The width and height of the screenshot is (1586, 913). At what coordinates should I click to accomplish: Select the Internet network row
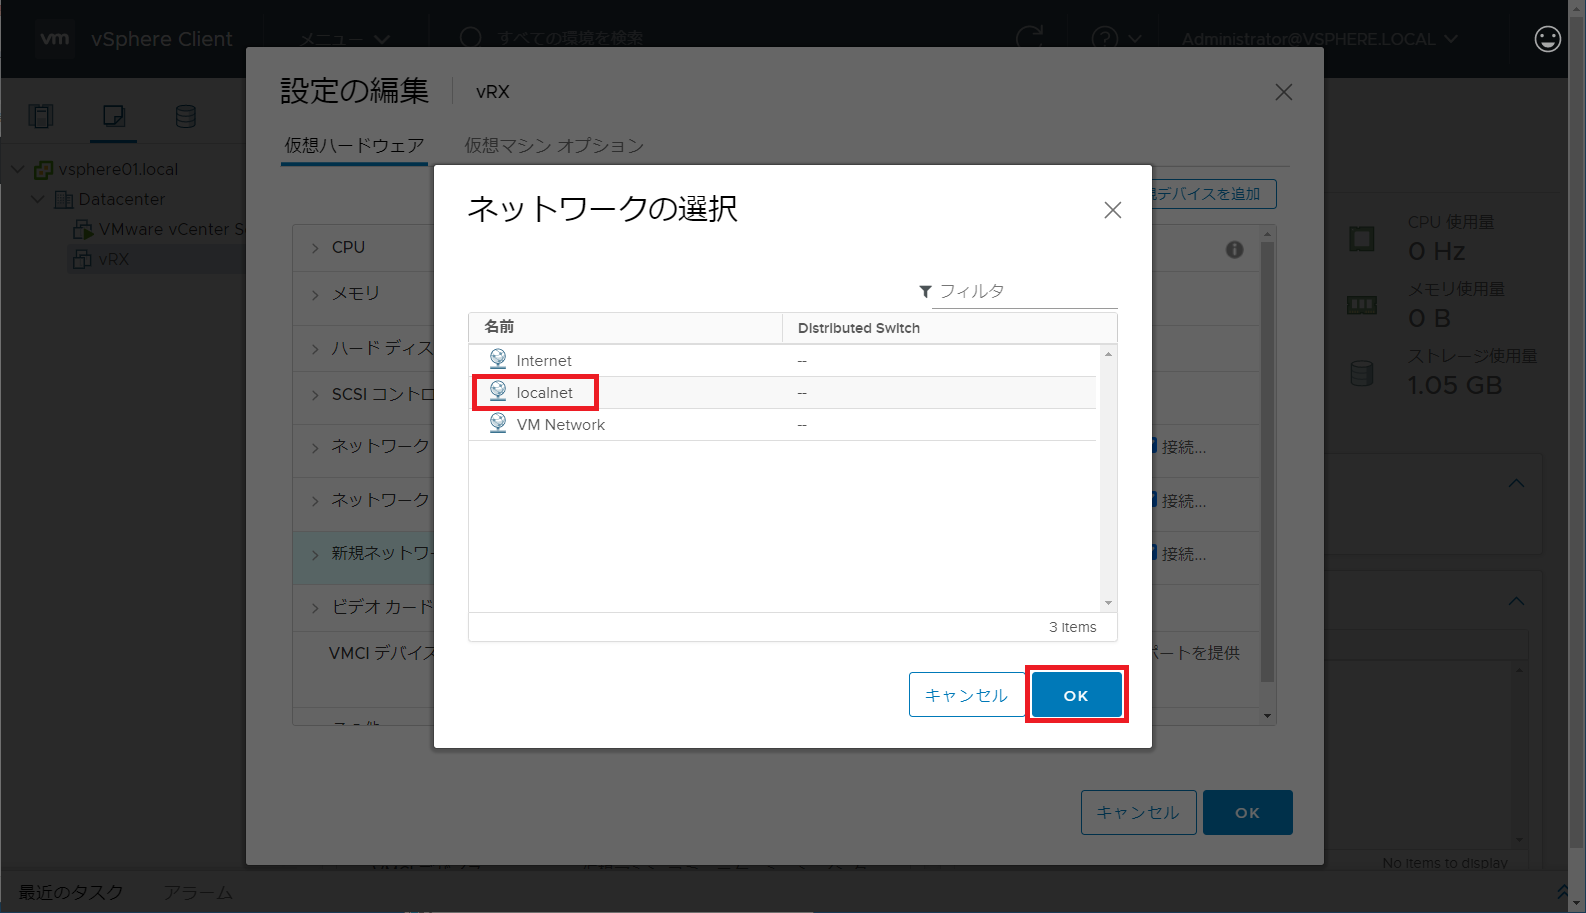click(783, 361)
